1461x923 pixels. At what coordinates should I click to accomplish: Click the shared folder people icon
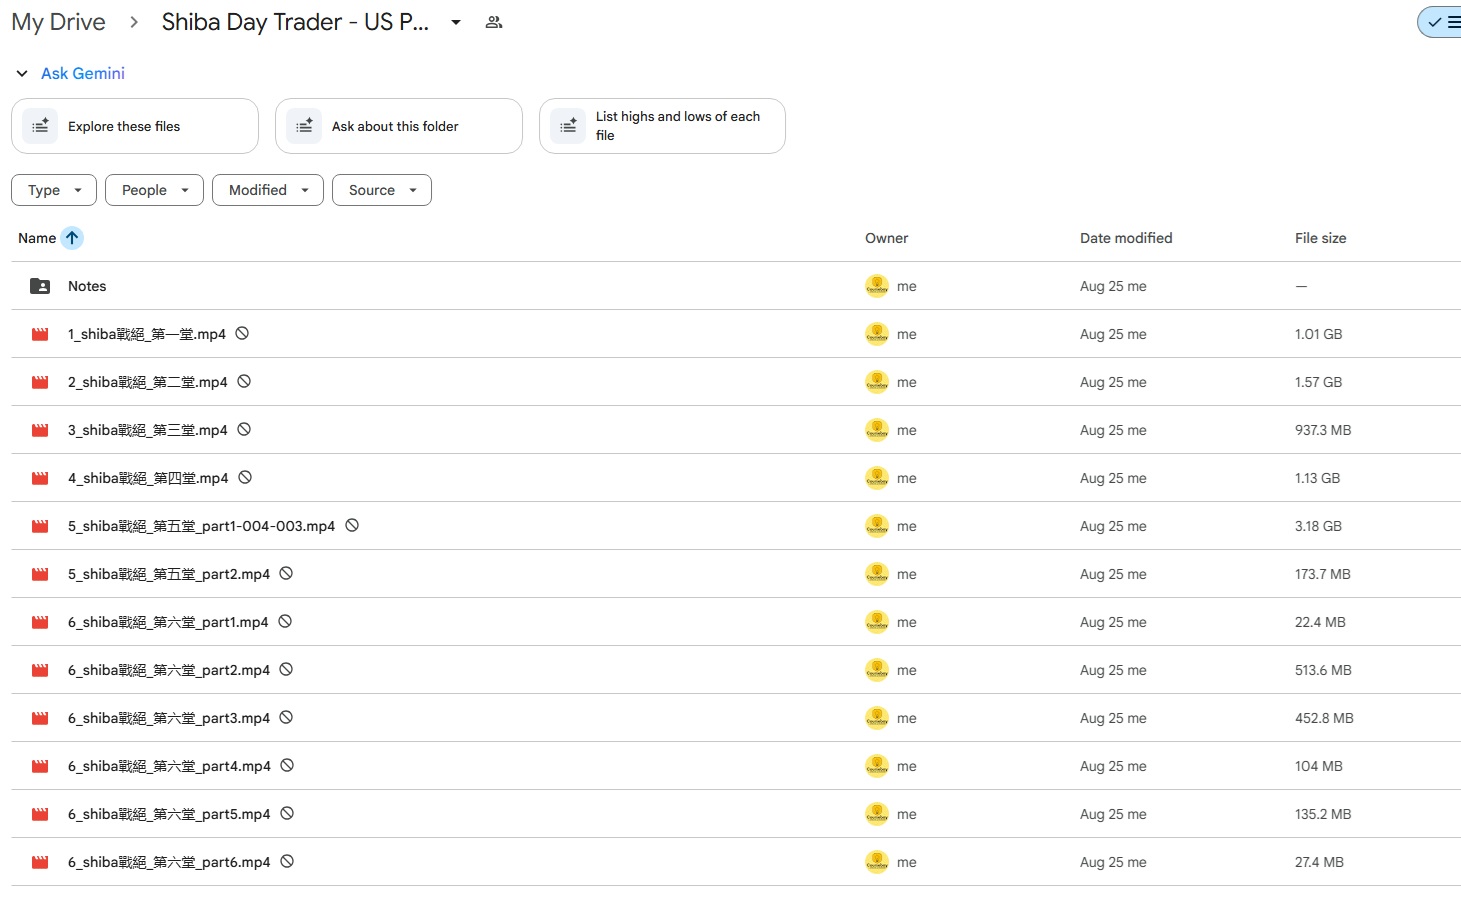tap(493, 22)
